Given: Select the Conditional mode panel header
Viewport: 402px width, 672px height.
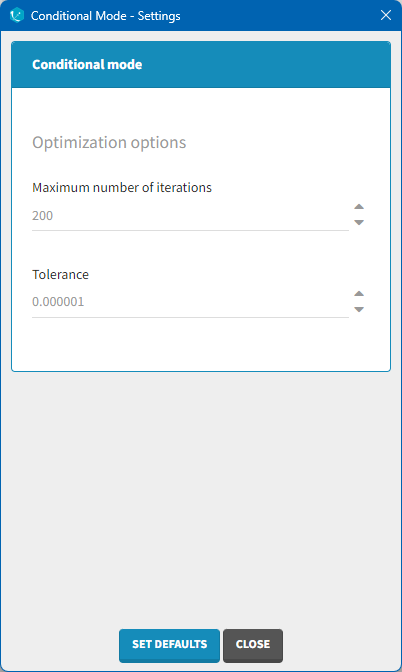Looking at the screenshot, I should coord(201,65).
